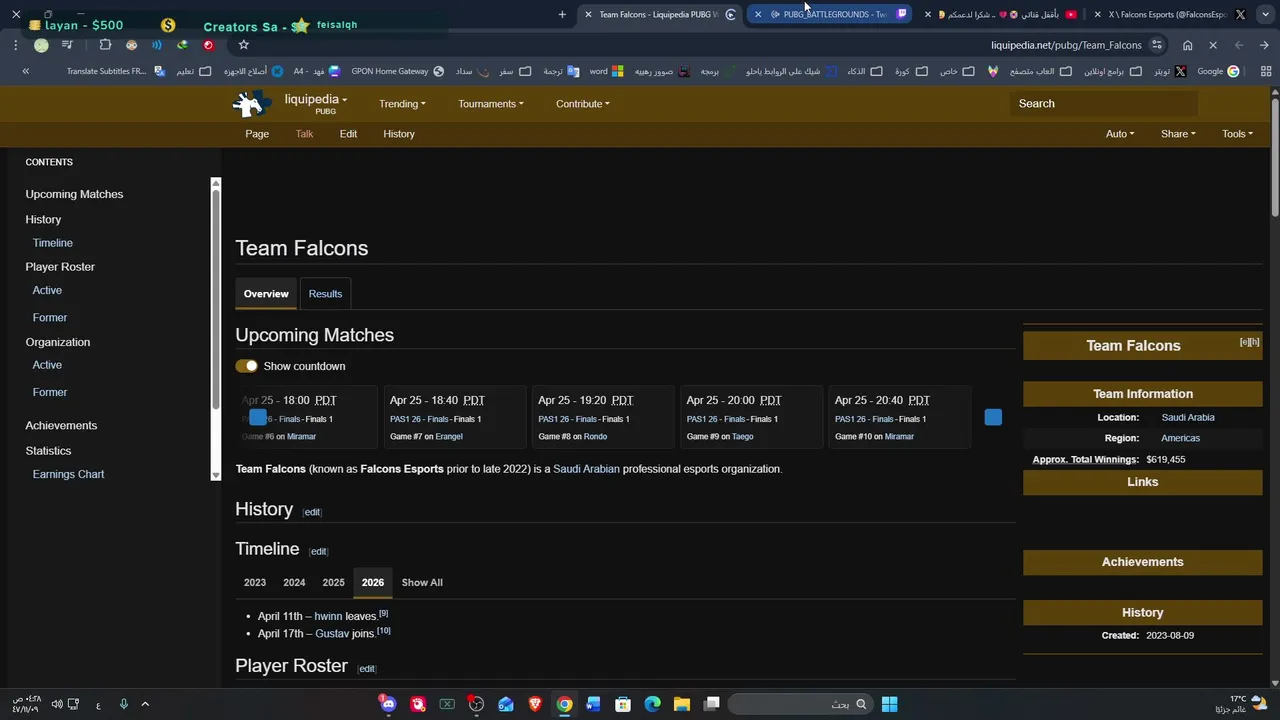Select the 2025 timeline tab
This screenshot has width=1280, height=720.
click(333, 582)
